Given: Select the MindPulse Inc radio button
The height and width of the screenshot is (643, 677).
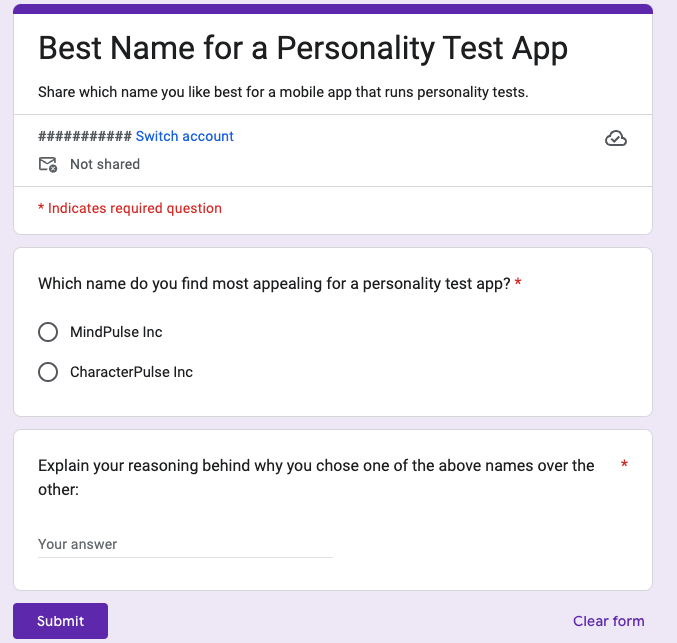Looking at the screenshot, I should click(x=48, y=332).
